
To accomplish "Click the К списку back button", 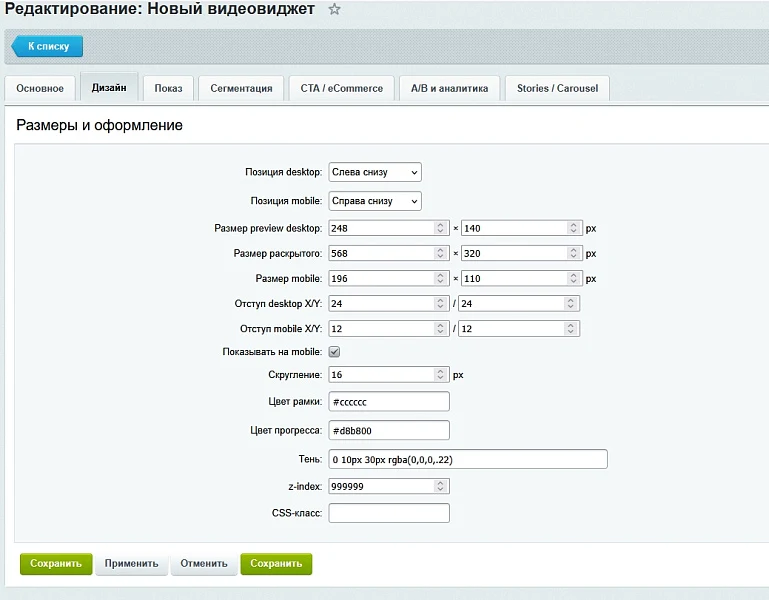I will 47,46.
